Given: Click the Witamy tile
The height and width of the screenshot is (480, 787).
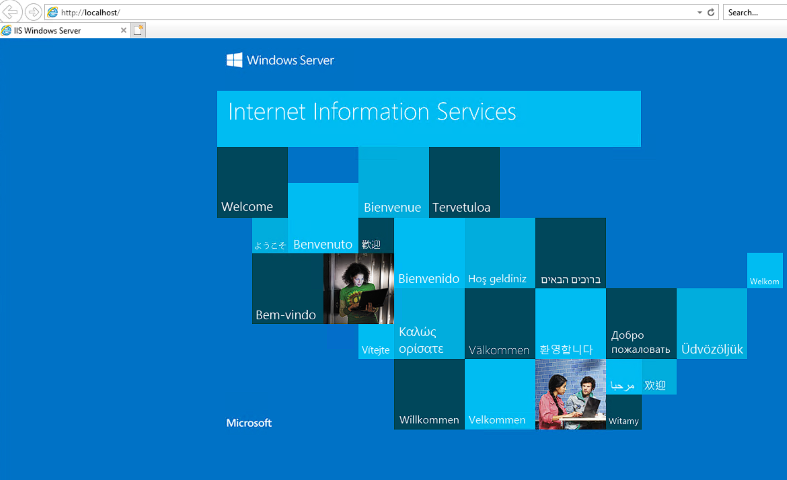Looking at the screenshot, I should 623,412.
